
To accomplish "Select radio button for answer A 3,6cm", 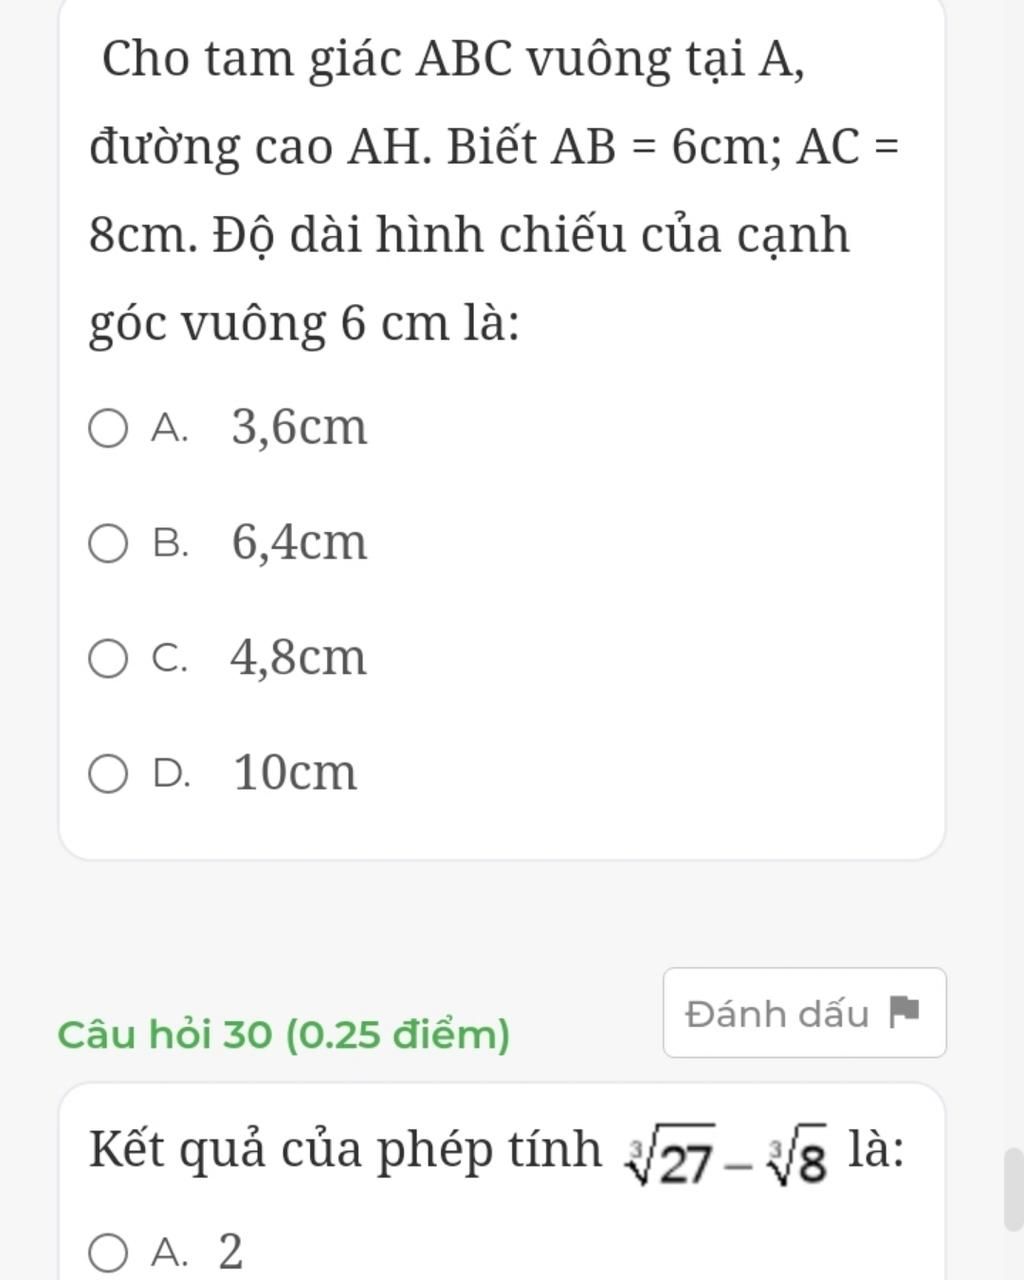I will pyautogui.click(x=108, y=430).
